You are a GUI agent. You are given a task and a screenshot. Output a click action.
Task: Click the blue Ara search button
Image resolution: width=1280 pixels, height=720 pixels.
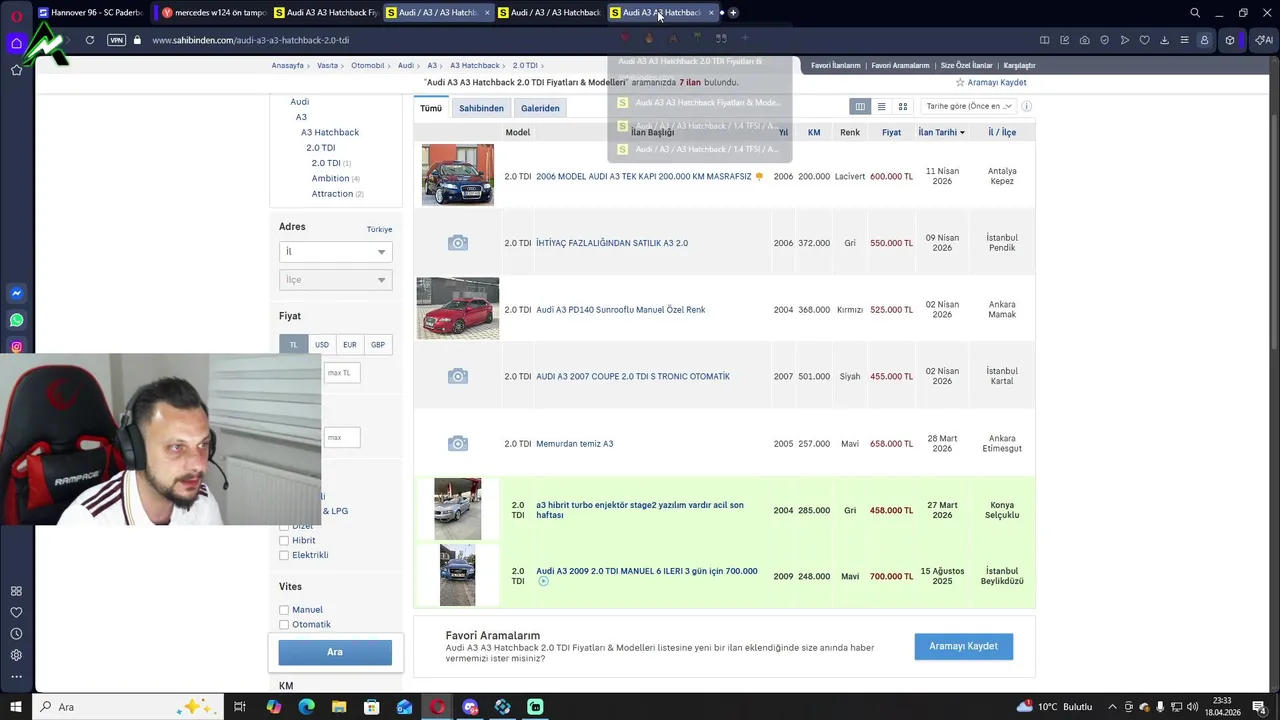335,652
